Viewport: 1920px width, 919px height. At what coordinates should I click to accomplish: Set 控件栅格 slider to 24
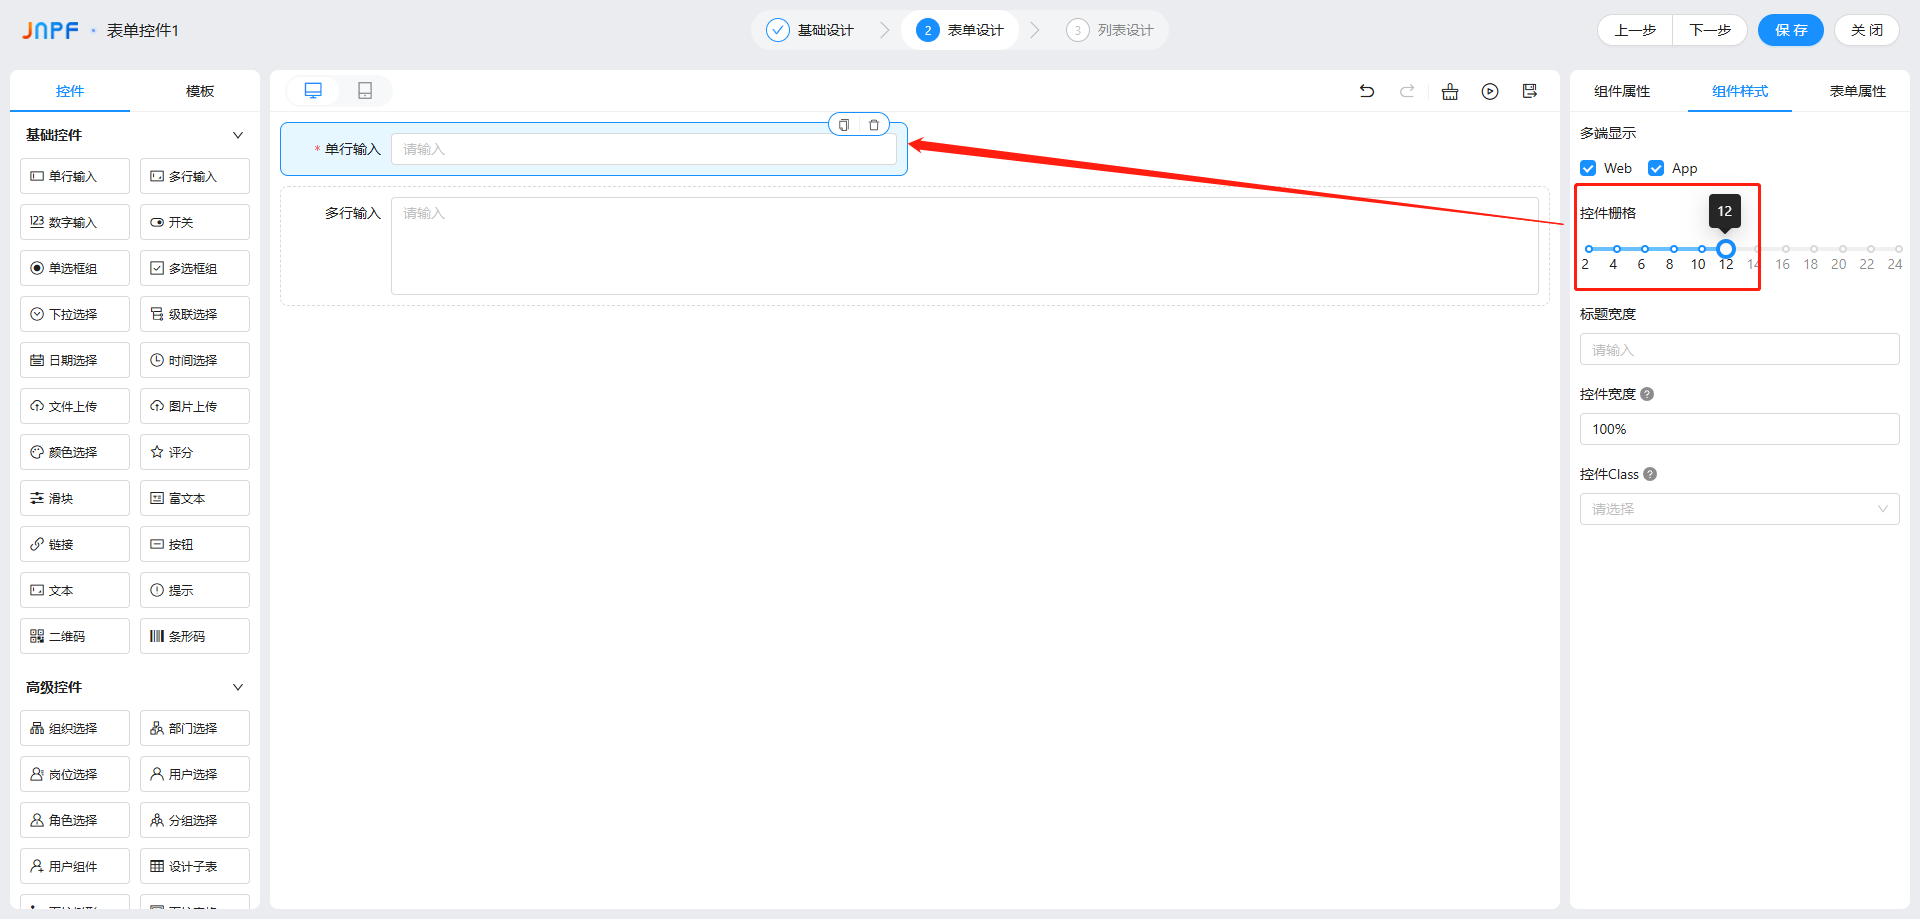tap(1898, 249)
